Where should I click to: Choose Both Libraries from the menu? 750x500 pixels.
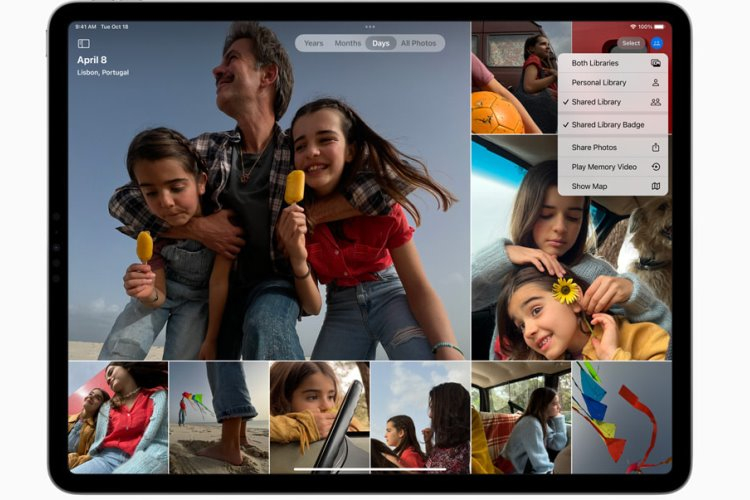(595, 63)
